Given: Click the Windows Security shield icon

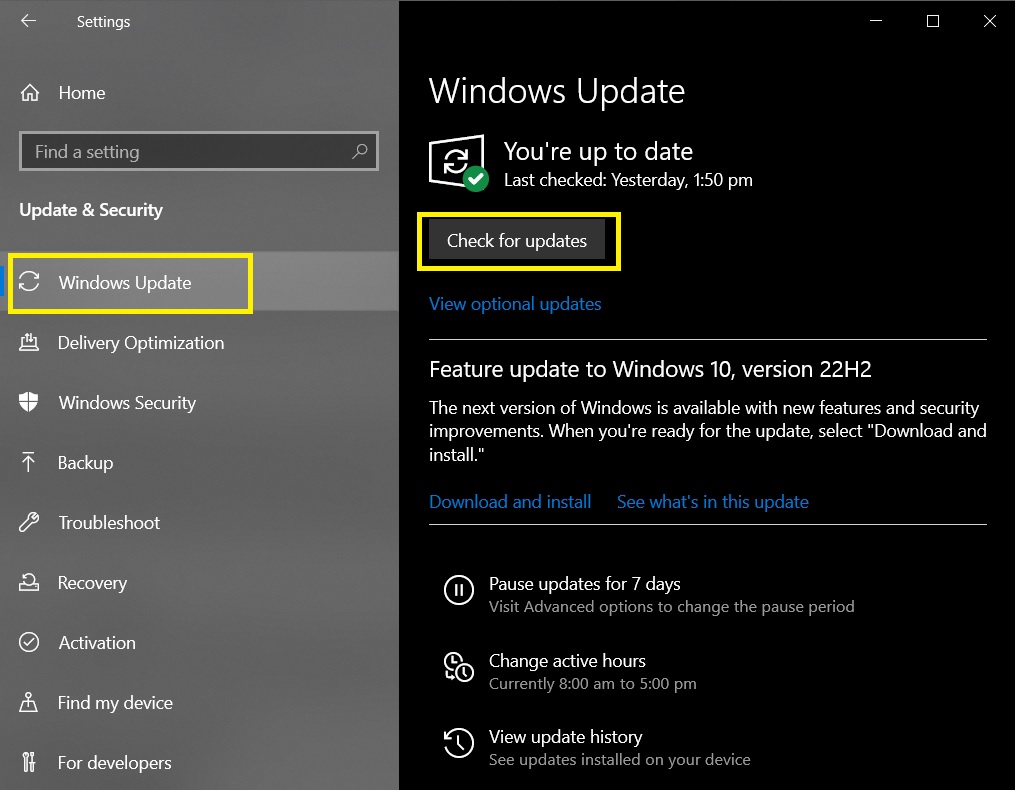Looking at the screenshot, I should [x=29, y=402].
